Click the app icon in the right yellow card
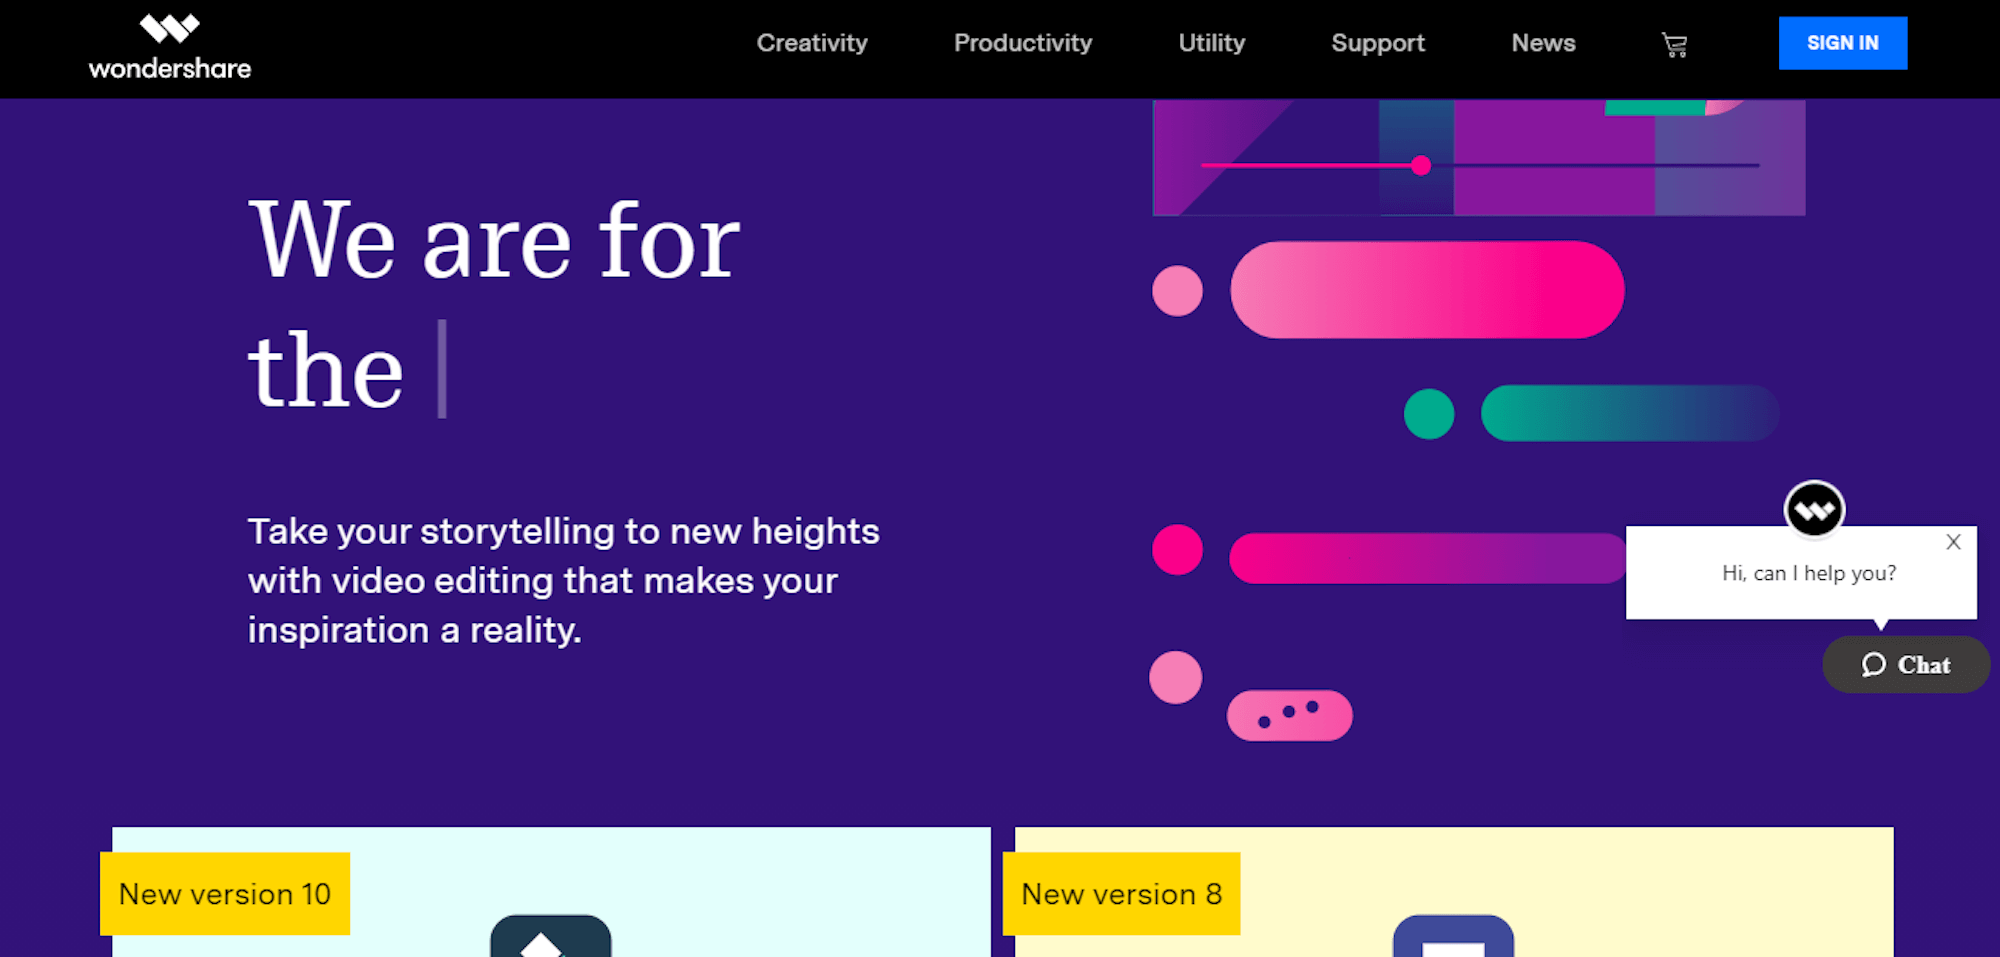 click(1453, 936)
